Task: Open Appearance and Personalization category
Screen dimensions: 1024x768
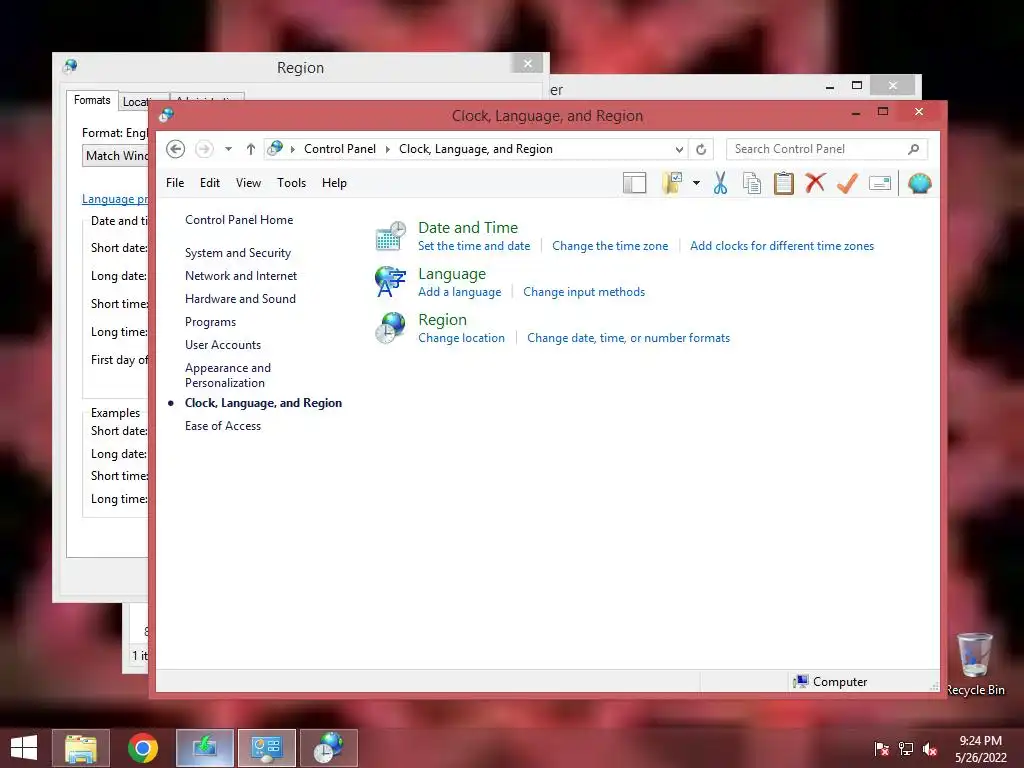Action: 228,376
